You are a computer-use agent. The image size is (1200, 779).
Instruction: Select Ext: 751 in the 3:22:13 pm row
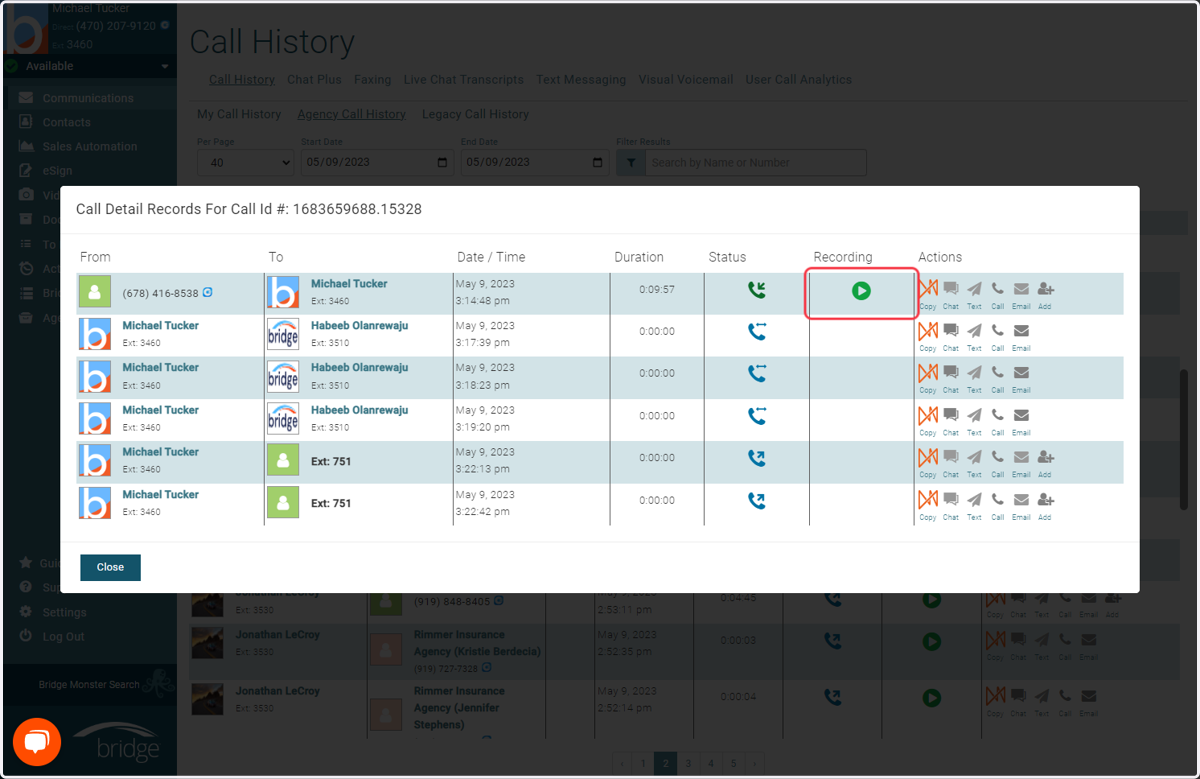click(331, 461)
